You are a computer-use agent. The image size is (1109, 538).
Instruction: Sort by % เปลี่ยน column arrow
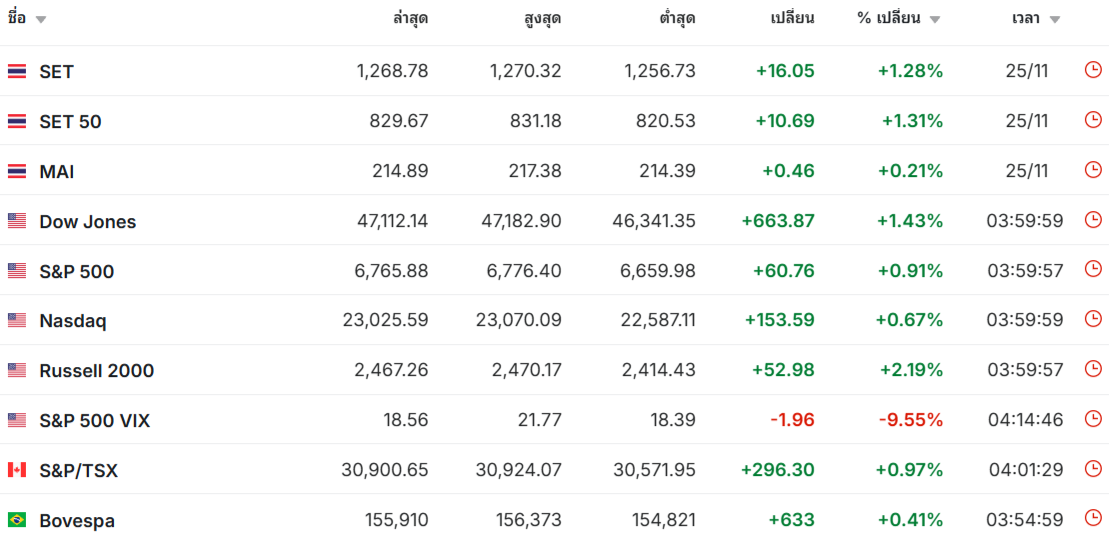pos(935,19)
